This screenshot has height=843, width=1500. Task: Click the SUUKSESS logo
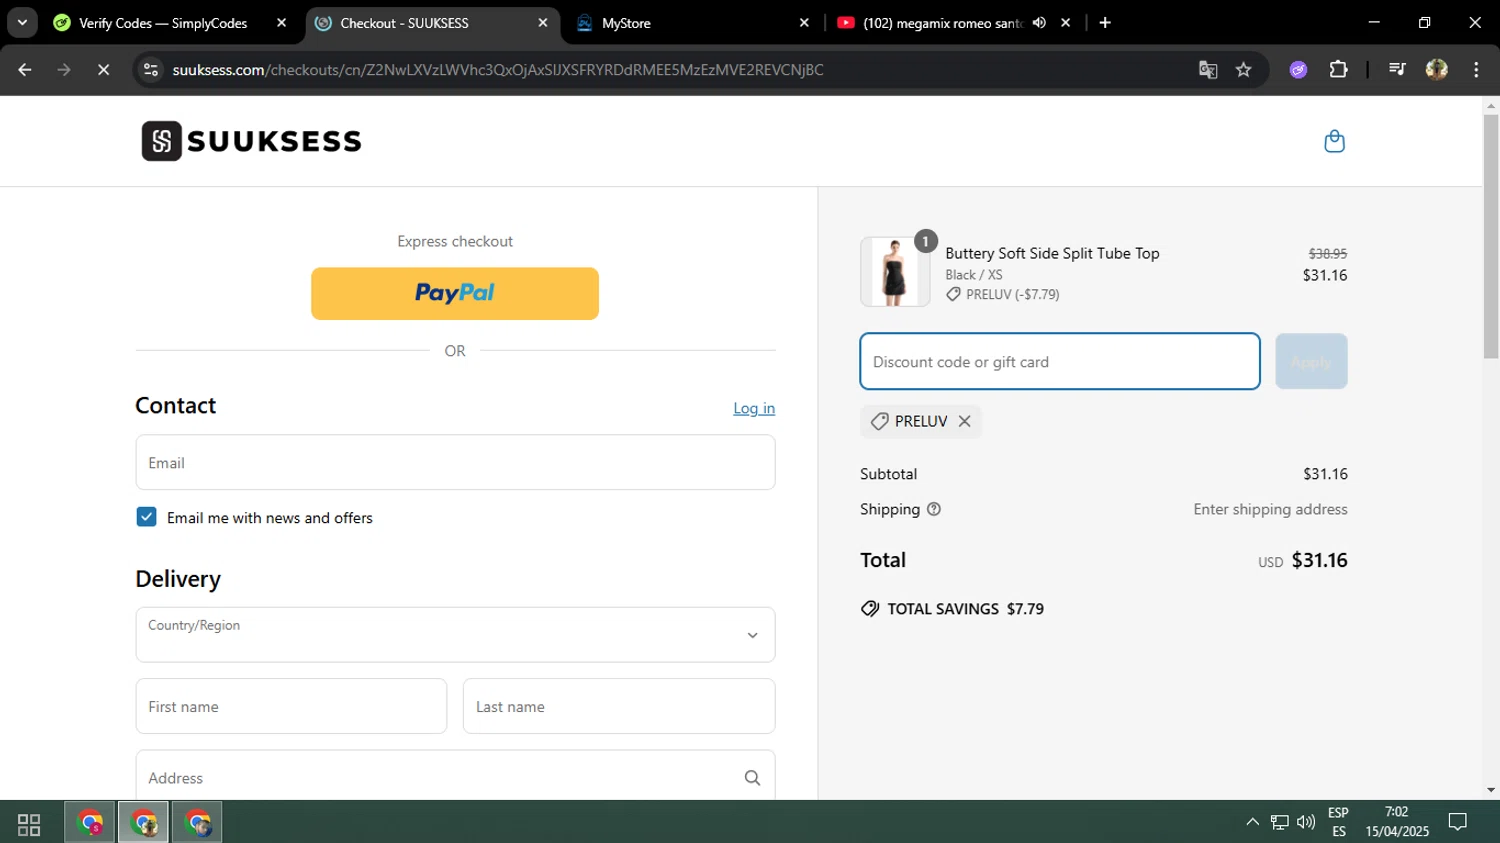[251, 141]
